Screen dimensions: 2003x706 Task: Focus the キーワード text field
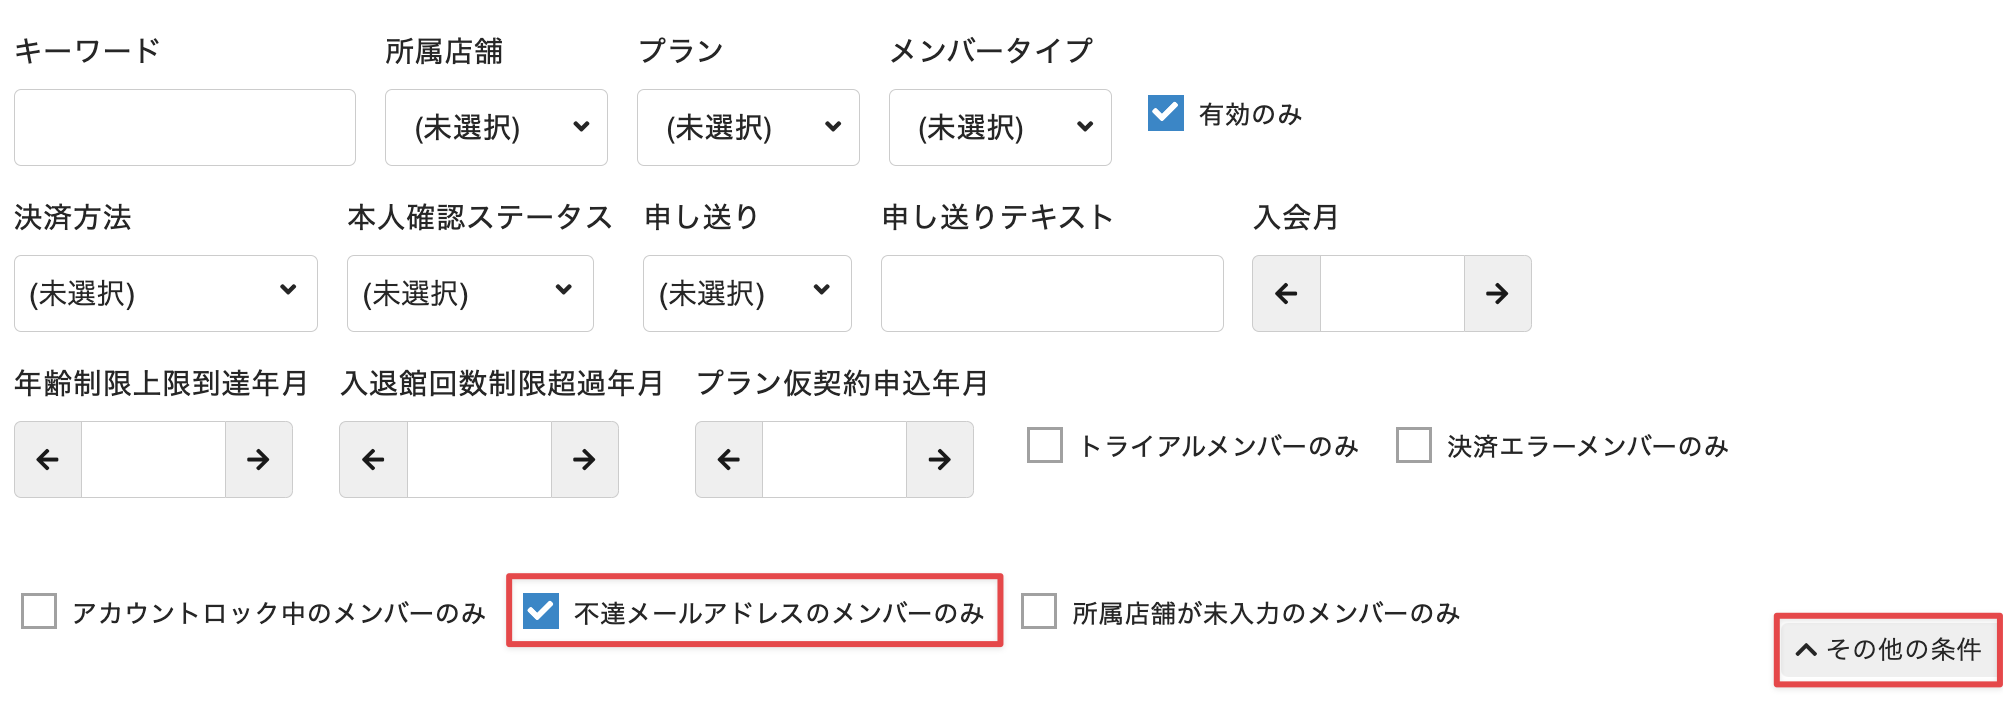185,128
